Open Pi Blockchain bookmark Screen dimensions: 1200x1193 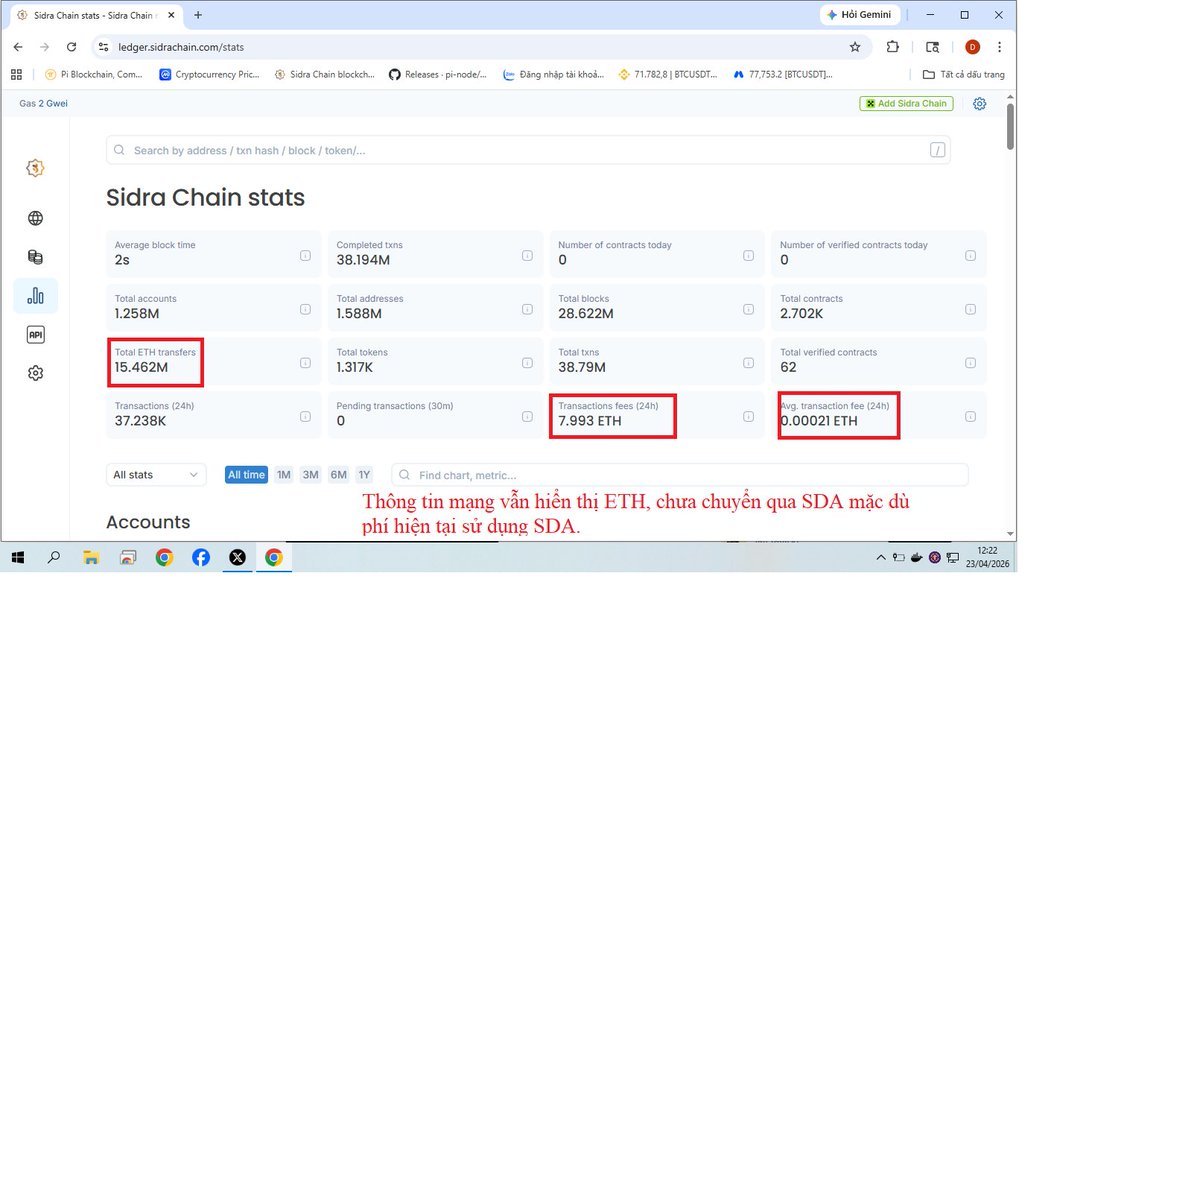tap(93, 74)
